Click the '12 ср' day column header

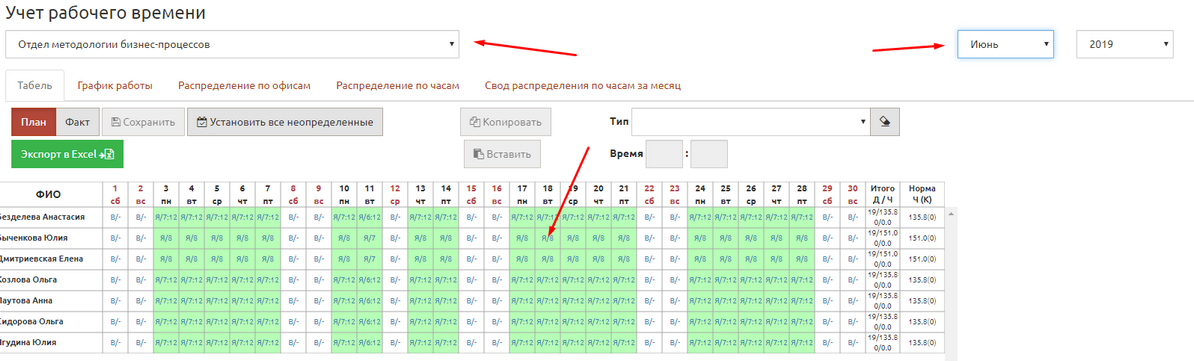click(395, 193)
